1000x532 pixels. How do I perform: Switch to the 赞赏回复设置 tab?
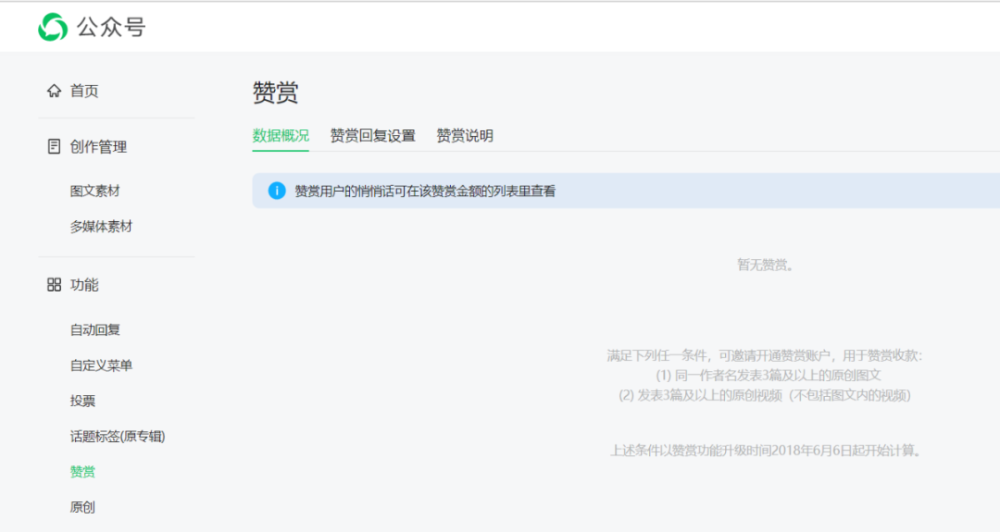[x=372, y=135]
